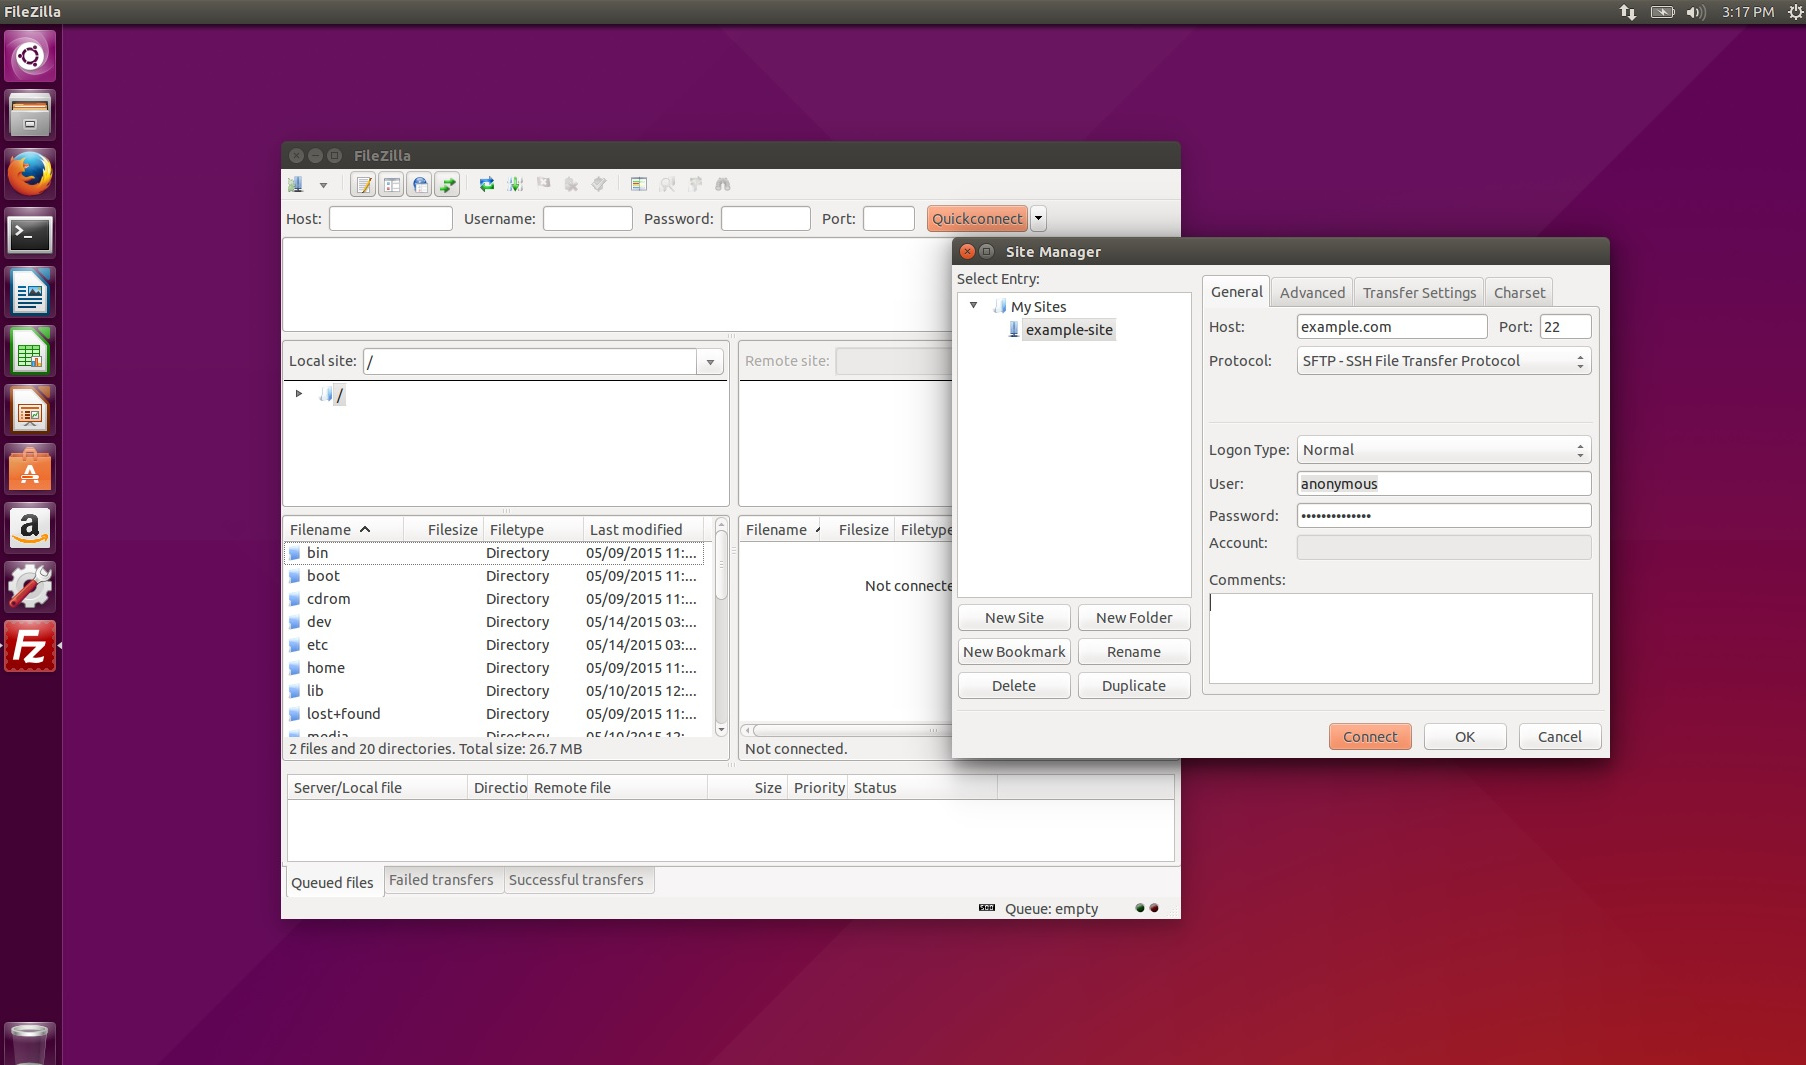Toggle synchronized browsing
The height and width of the screenshot is (1065, 1806).
(x=695, y=184)
